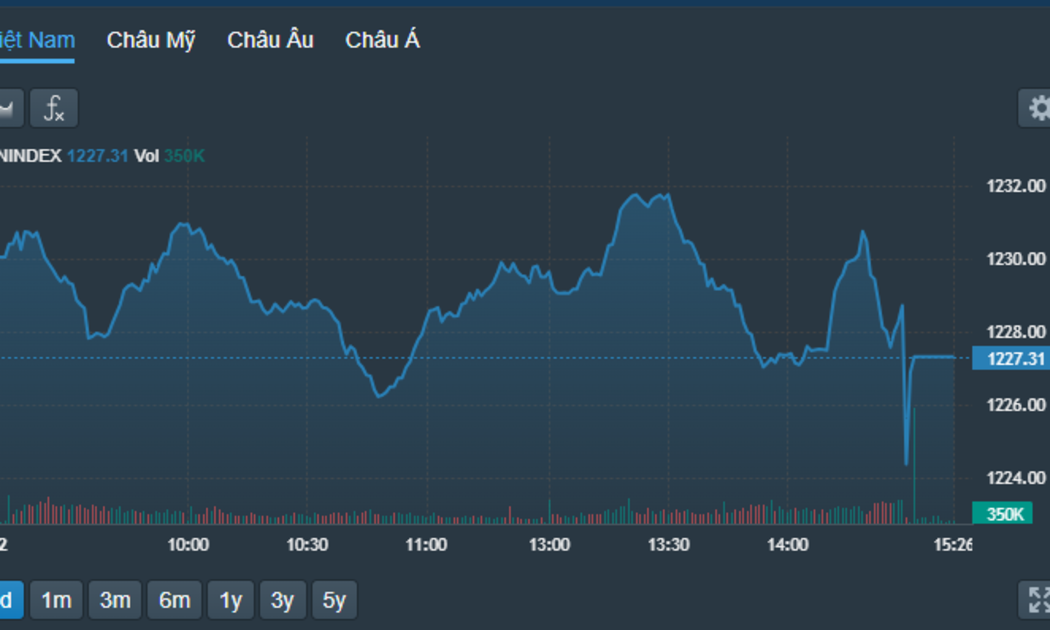
Task: Click the 1232.00 price axis label
Action: 1015,185
